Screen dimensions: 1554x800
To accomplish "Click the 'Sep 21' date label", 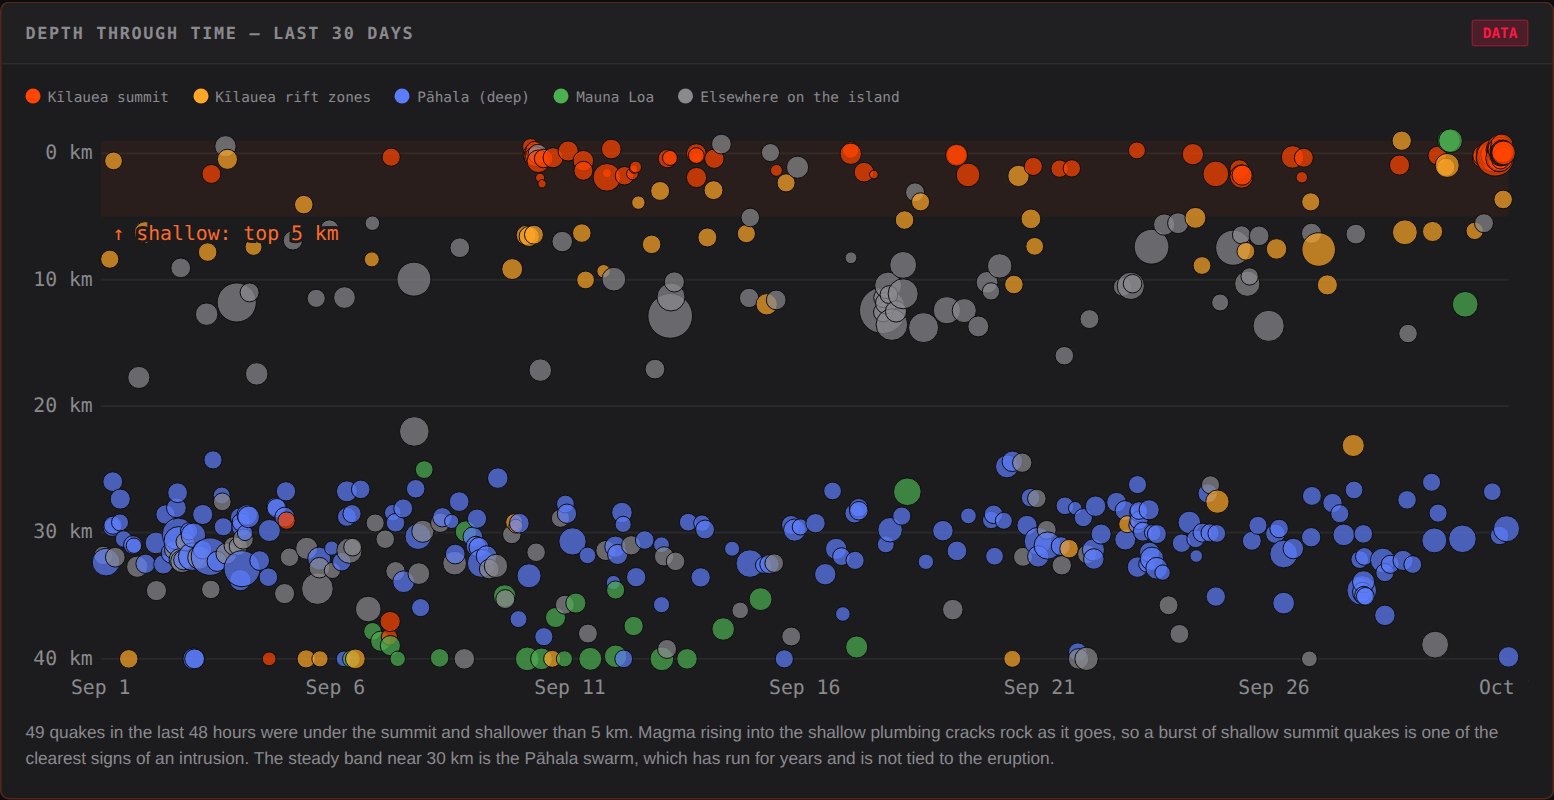I will pos(1039,687).
